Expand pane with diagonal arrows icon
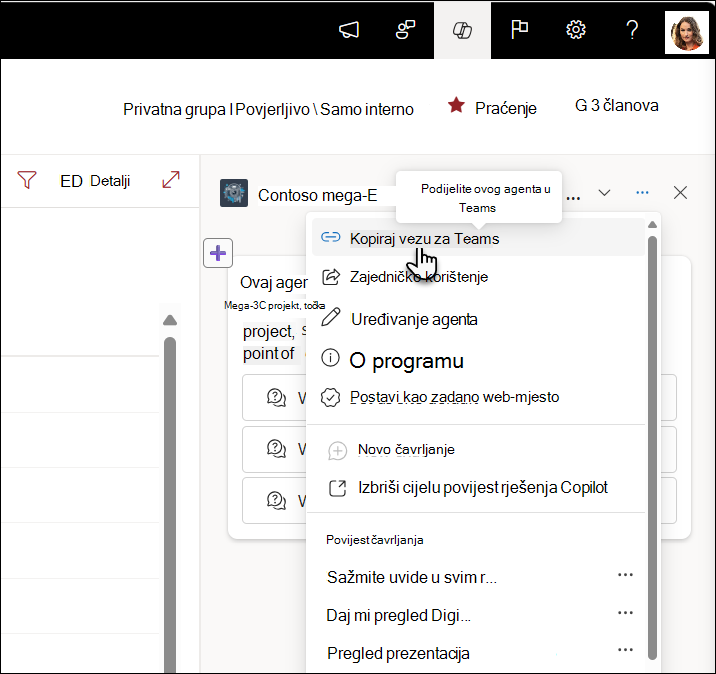The width and height of the screenshot is (716, 674). click(171, 179)
